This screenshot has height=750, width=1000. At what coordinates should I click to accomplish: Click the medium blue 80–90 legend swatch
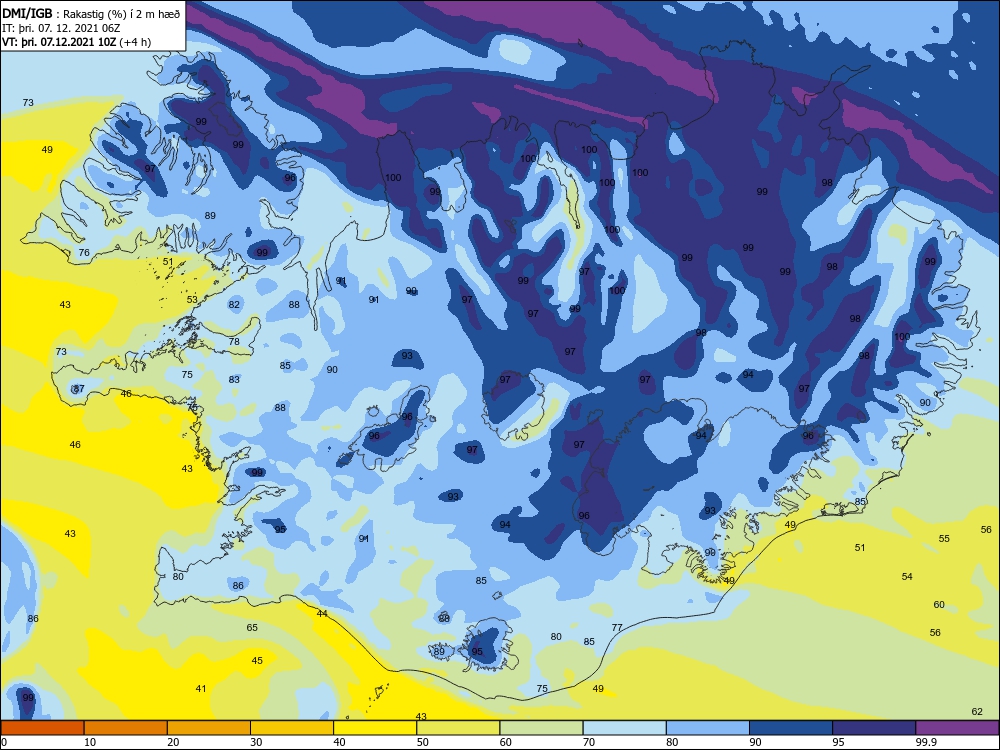[708, 728]
